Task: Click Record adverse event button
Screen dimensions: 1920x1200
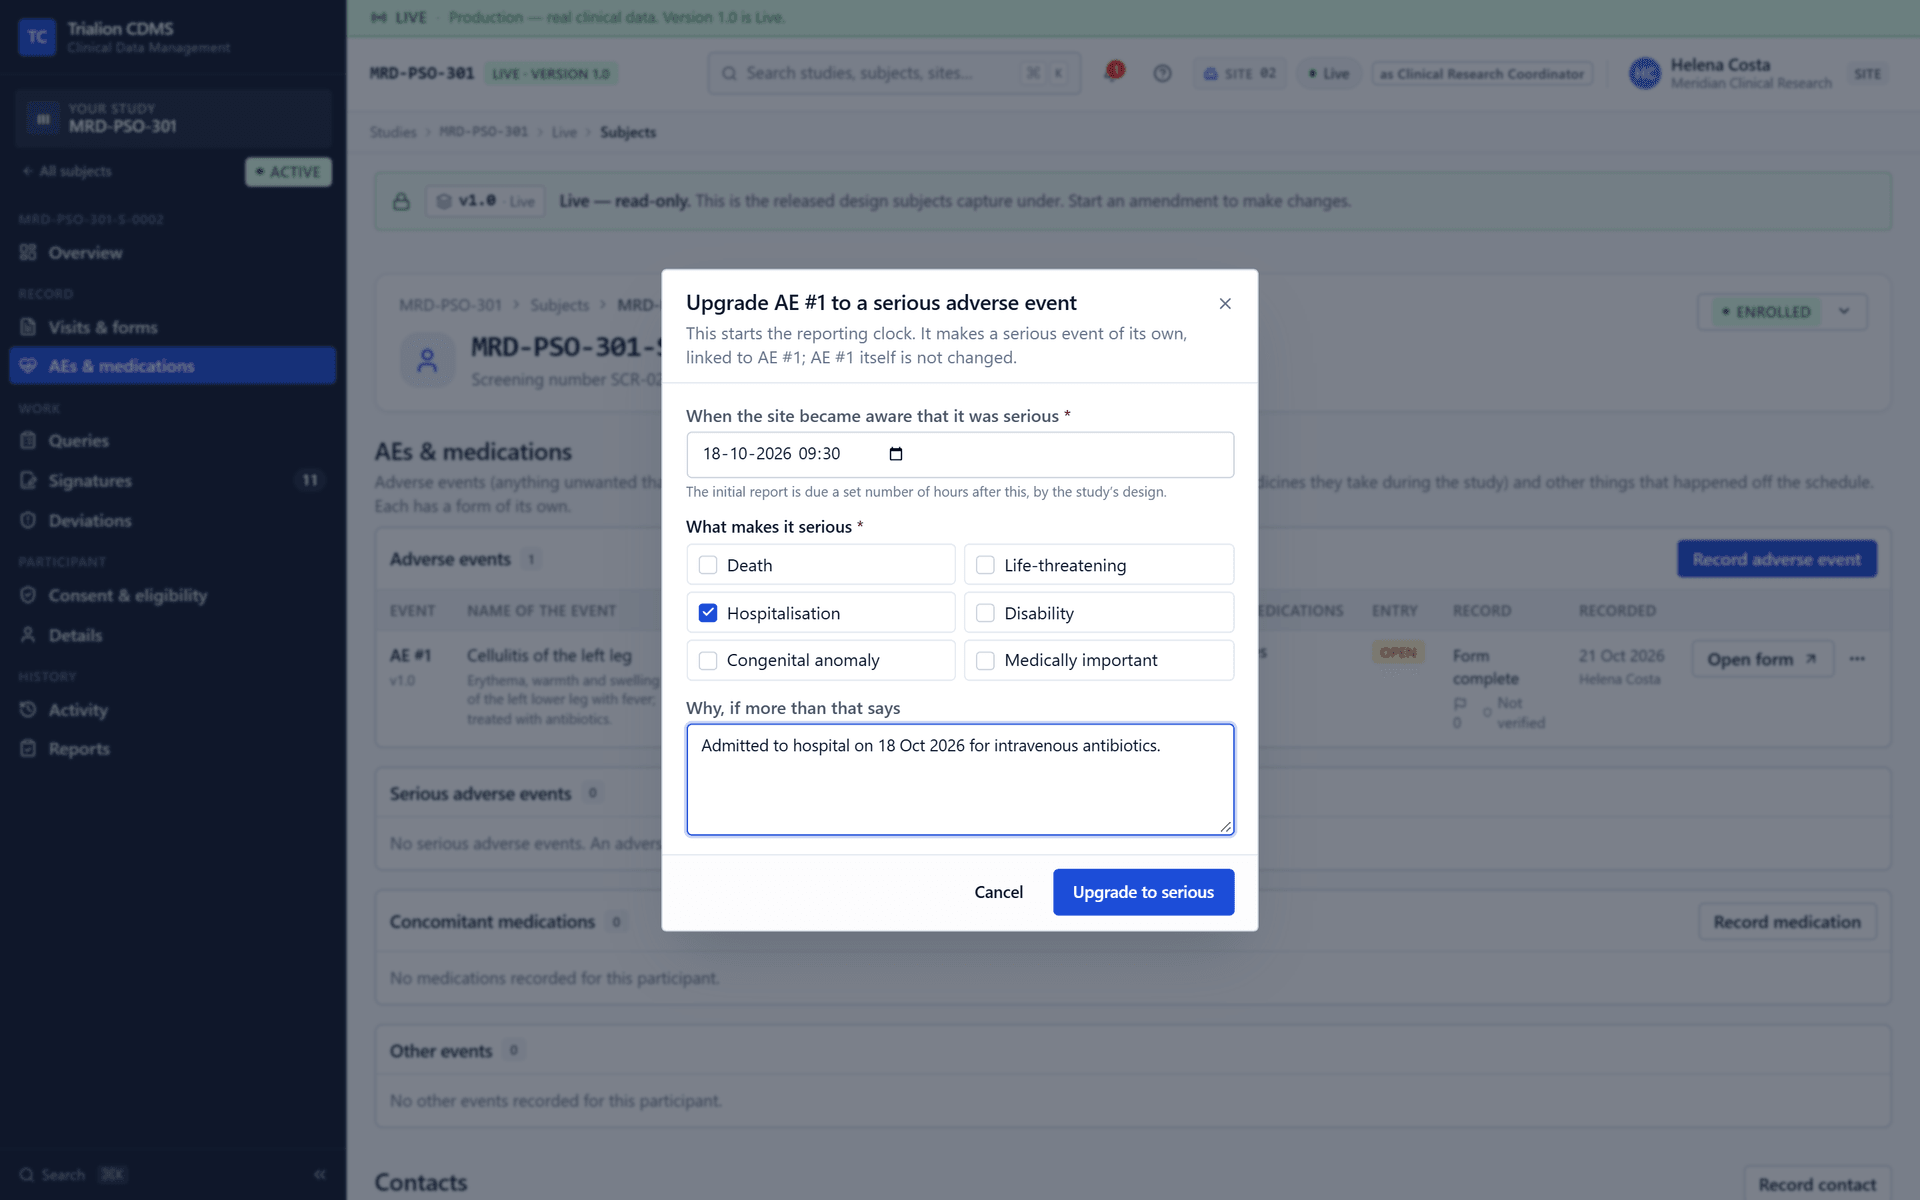Action: 1776,559
